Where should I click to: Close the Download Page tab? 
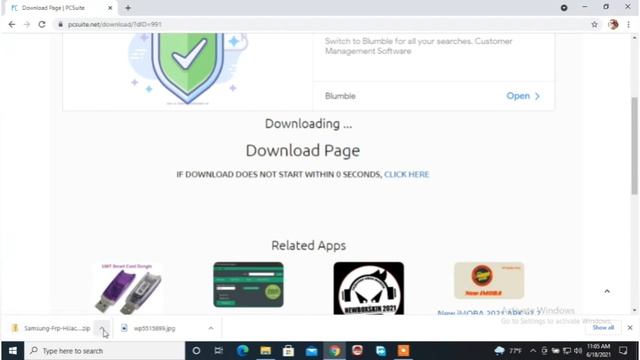(x=110, y=8)
